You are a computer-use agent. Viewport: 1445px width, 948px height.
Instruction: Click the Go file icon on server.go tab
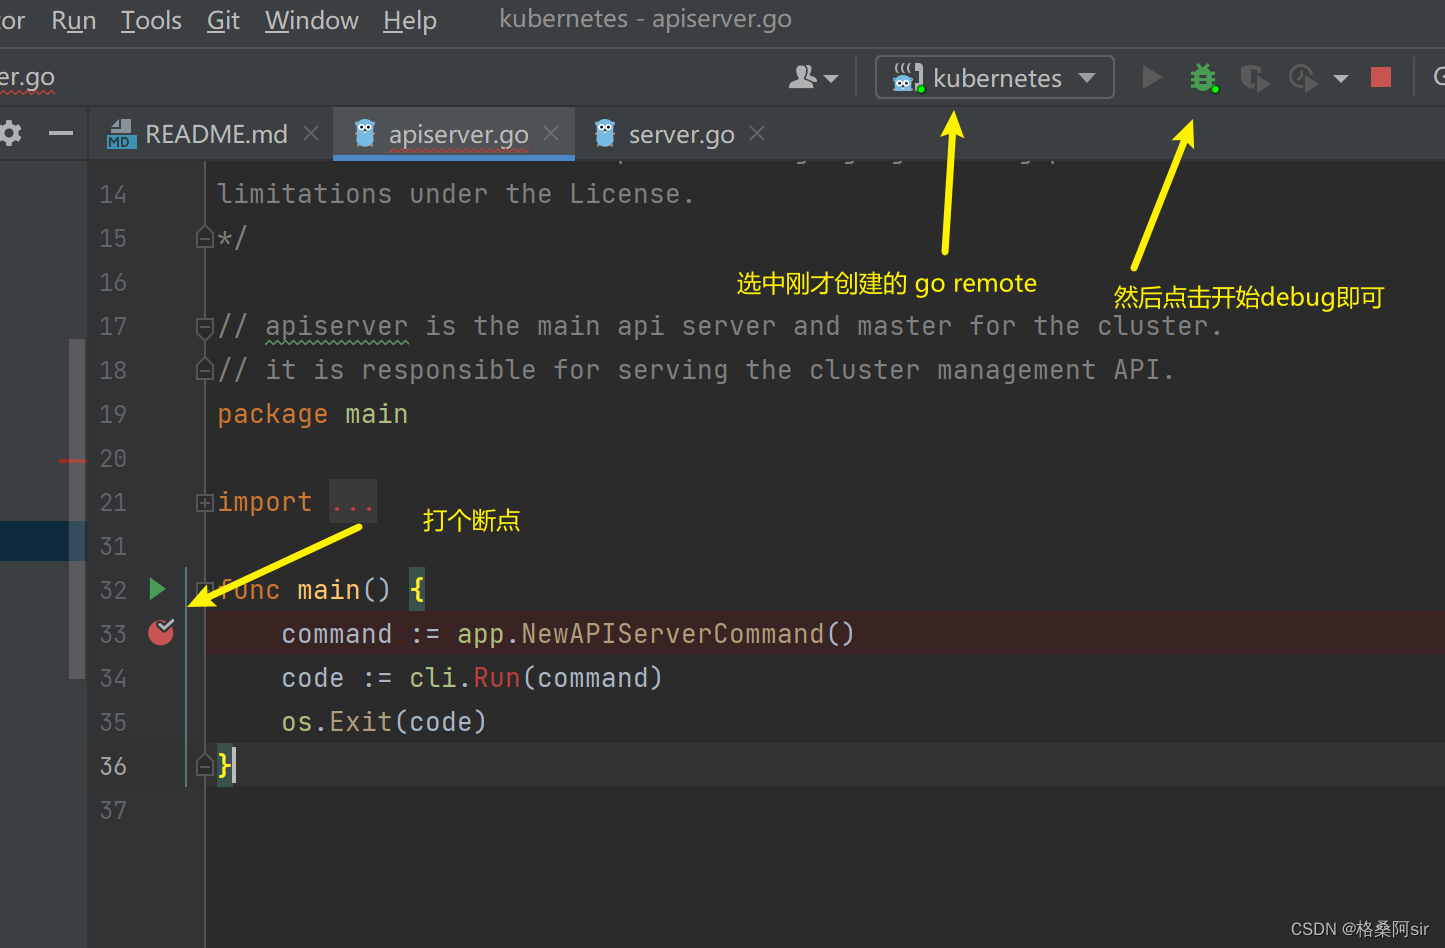605,133
